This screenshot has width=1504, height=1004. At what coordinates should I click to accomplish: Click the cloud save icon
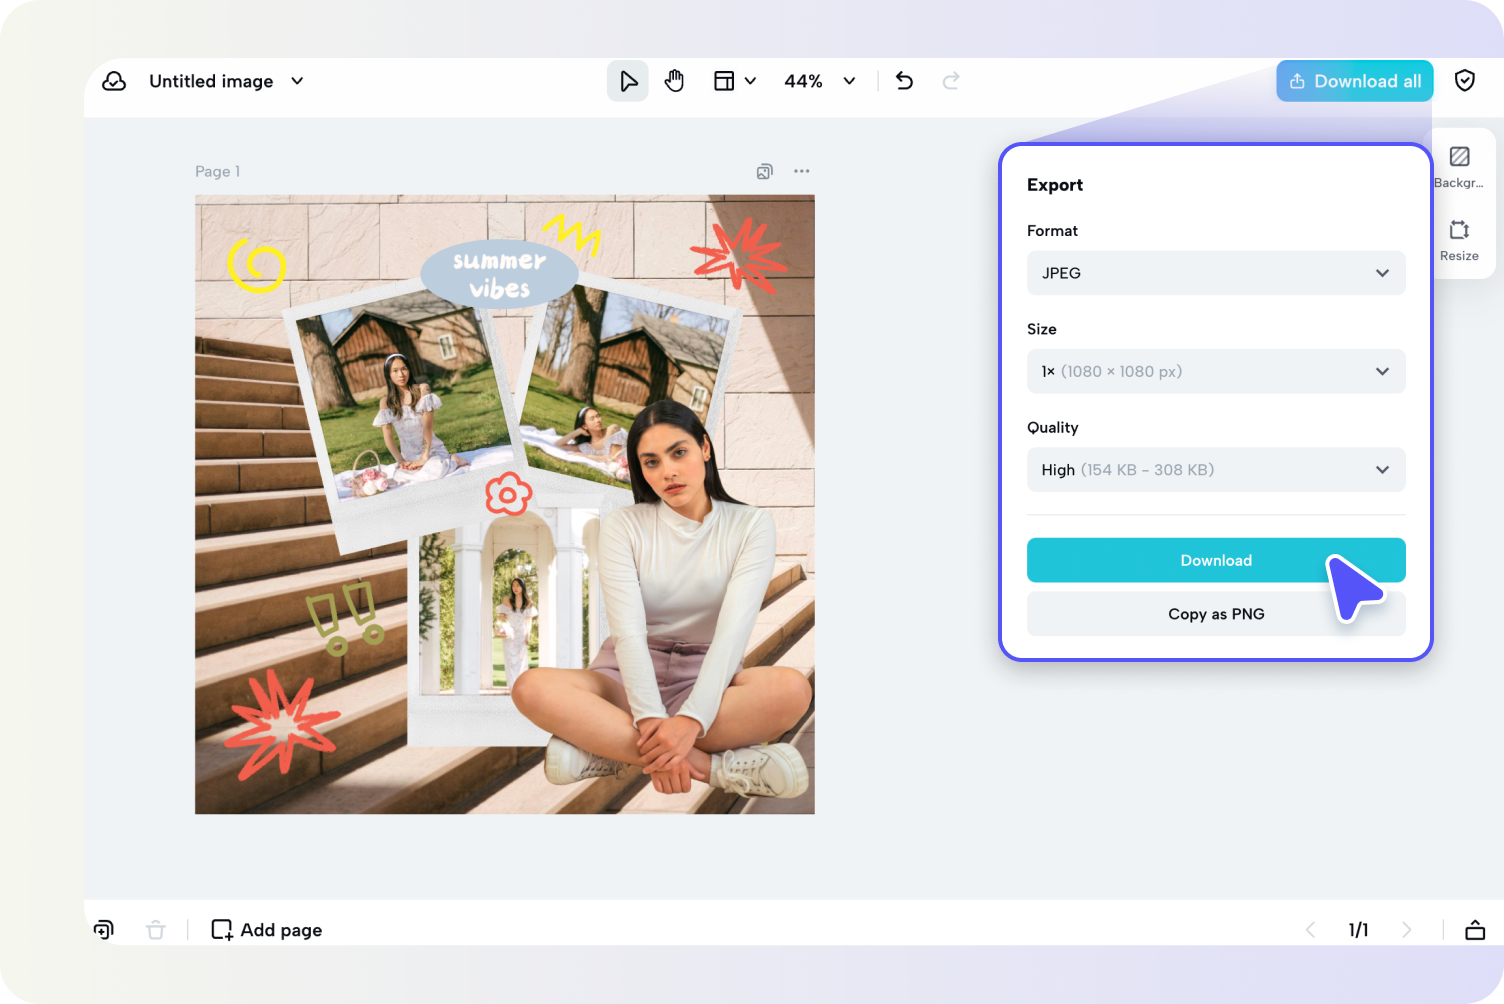coord(114,81)
